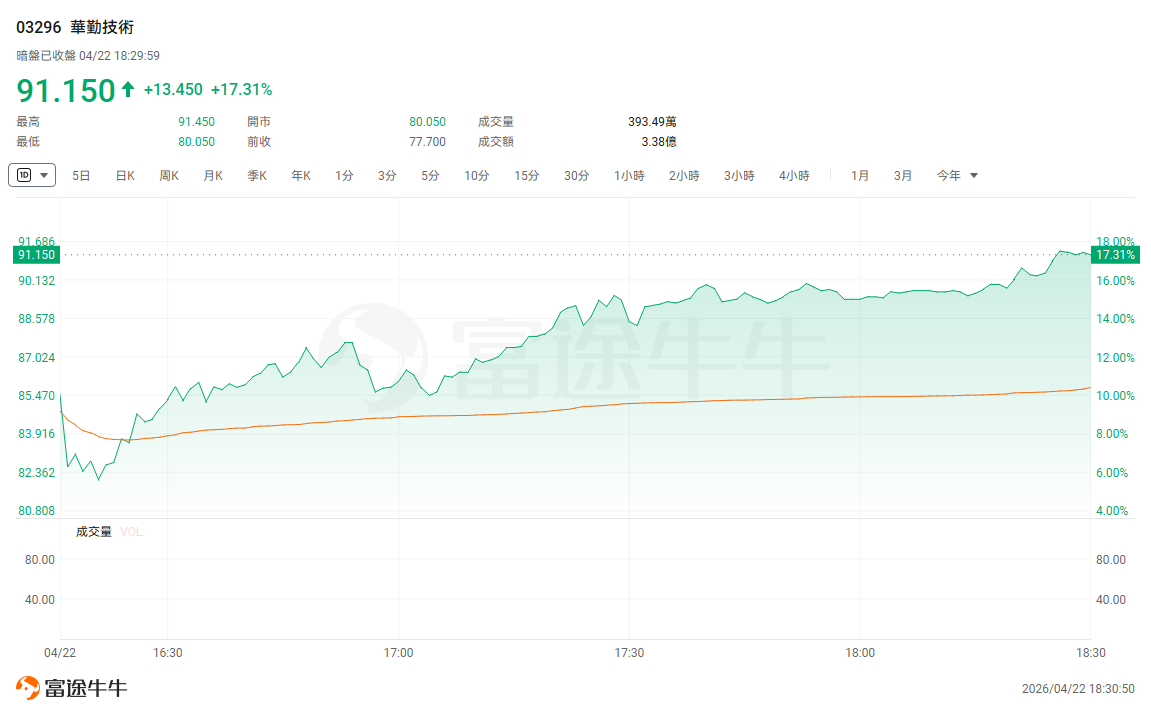Switch to the 5日 chart view

click(x=81, y=175)
